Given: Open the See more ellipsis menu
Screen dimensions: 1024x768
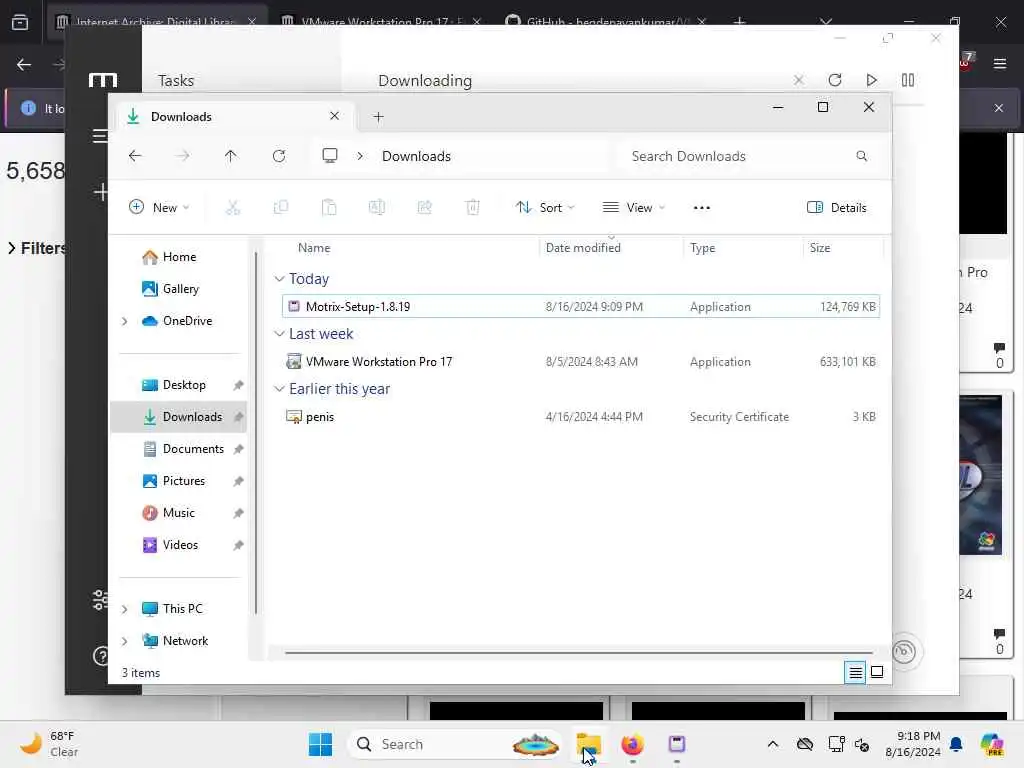Looking at the screenshot, I should pos(701,208).
